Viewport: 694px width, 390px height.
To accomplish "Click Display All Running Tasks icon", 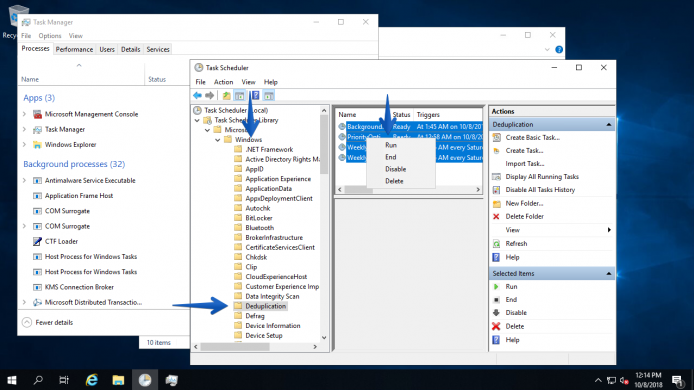I will pos(497,177).
